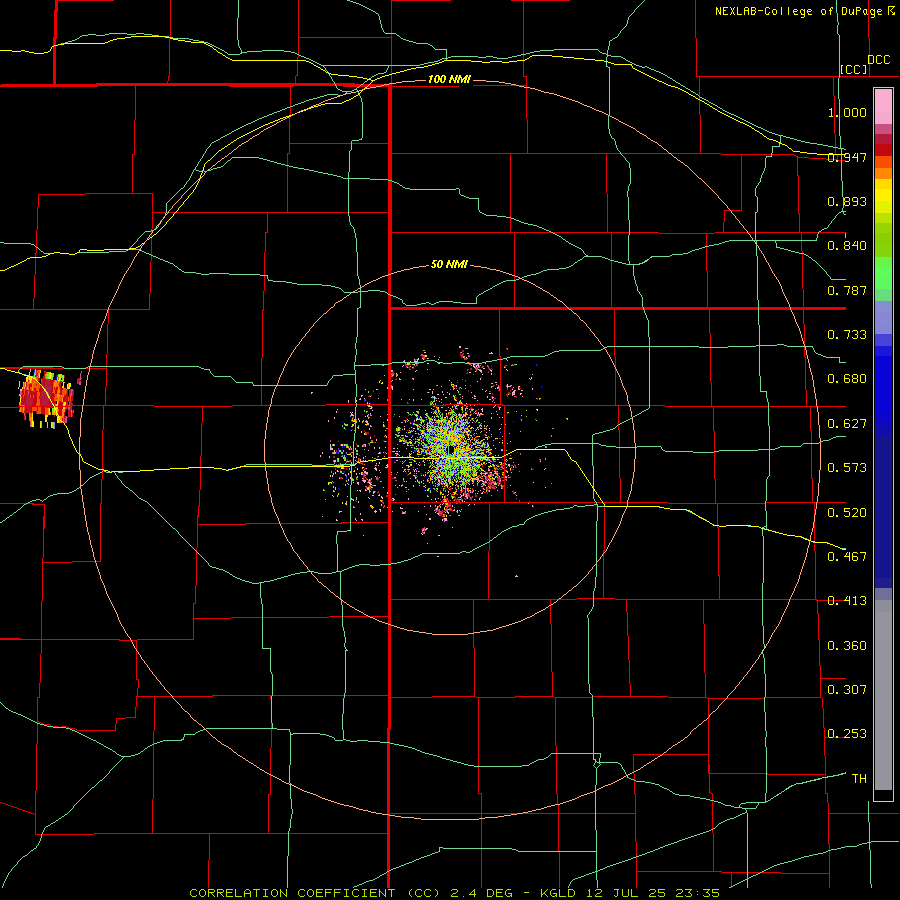This screenshot has width=900, height=900.
Task: Click the 100 NMI range ring label
Action: [x=449, y=79]
